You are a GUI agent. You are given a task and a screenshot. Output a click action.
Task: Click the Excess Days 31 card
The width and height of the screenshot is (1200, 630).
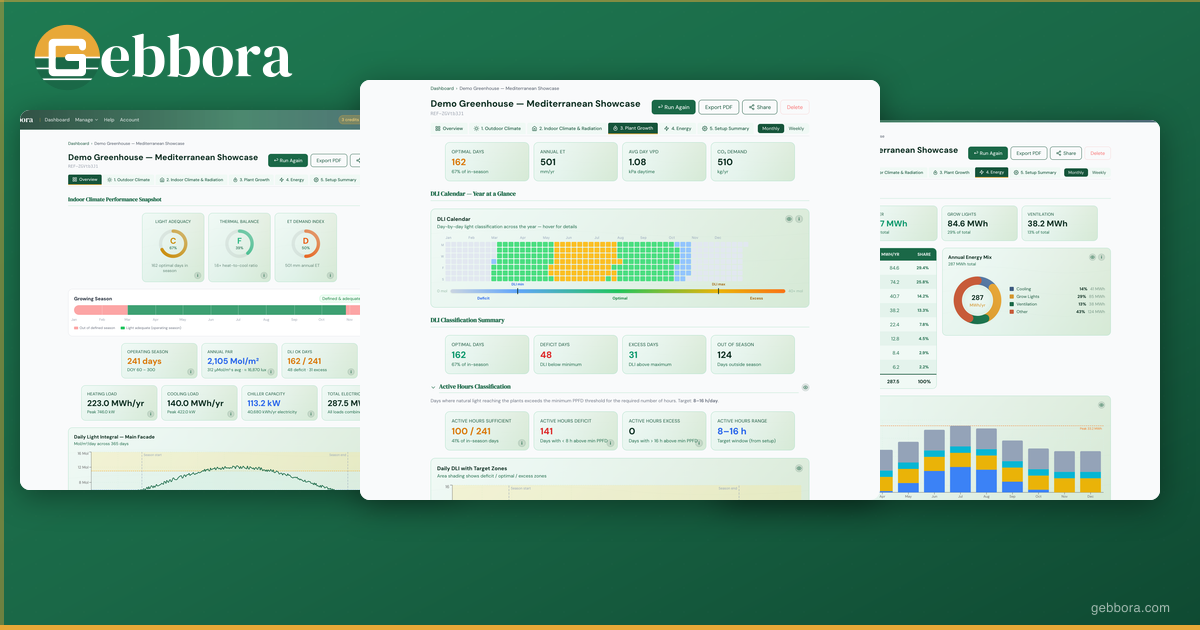point(663,355)
